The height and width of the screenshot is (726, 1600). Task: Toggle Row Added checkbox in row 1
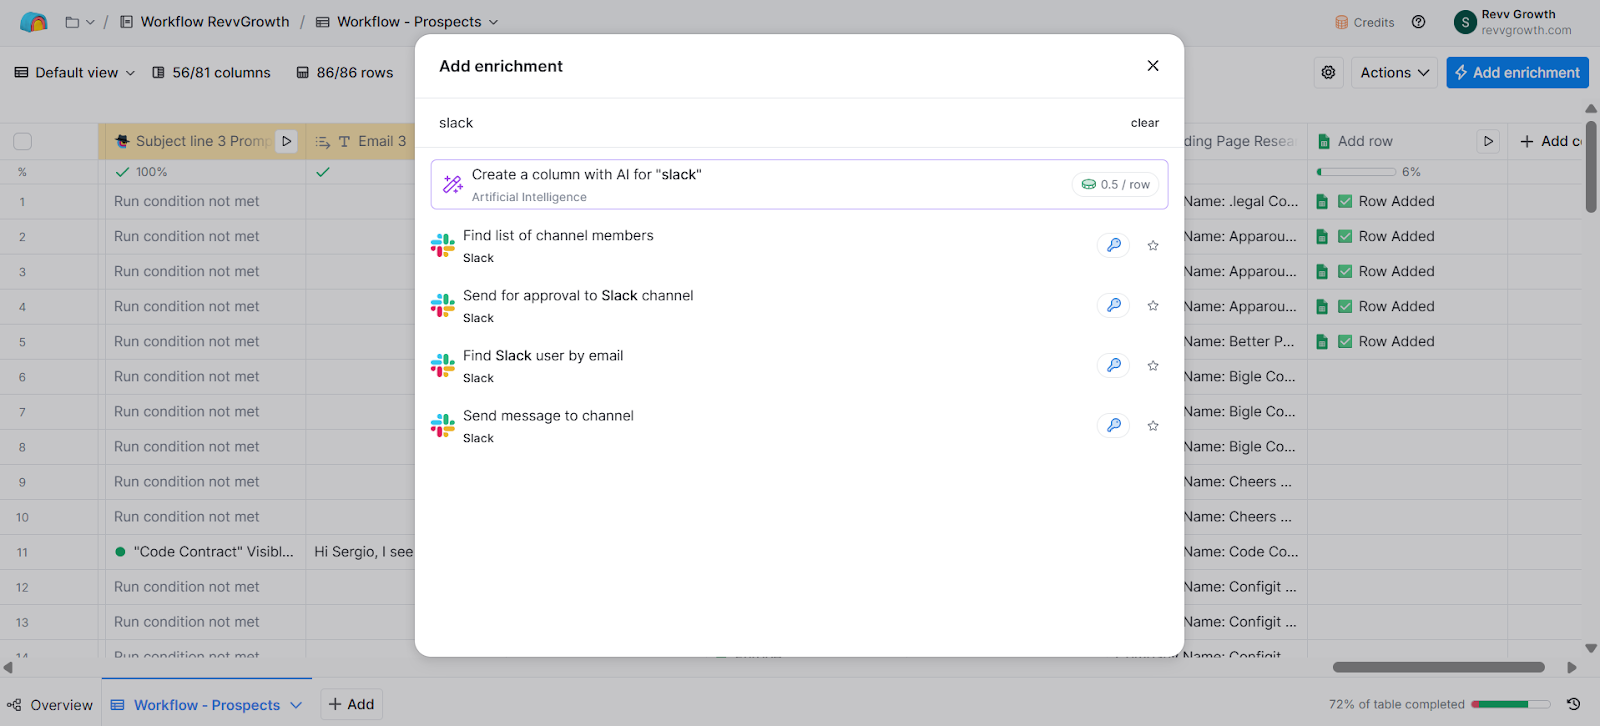coord(1345,201)
